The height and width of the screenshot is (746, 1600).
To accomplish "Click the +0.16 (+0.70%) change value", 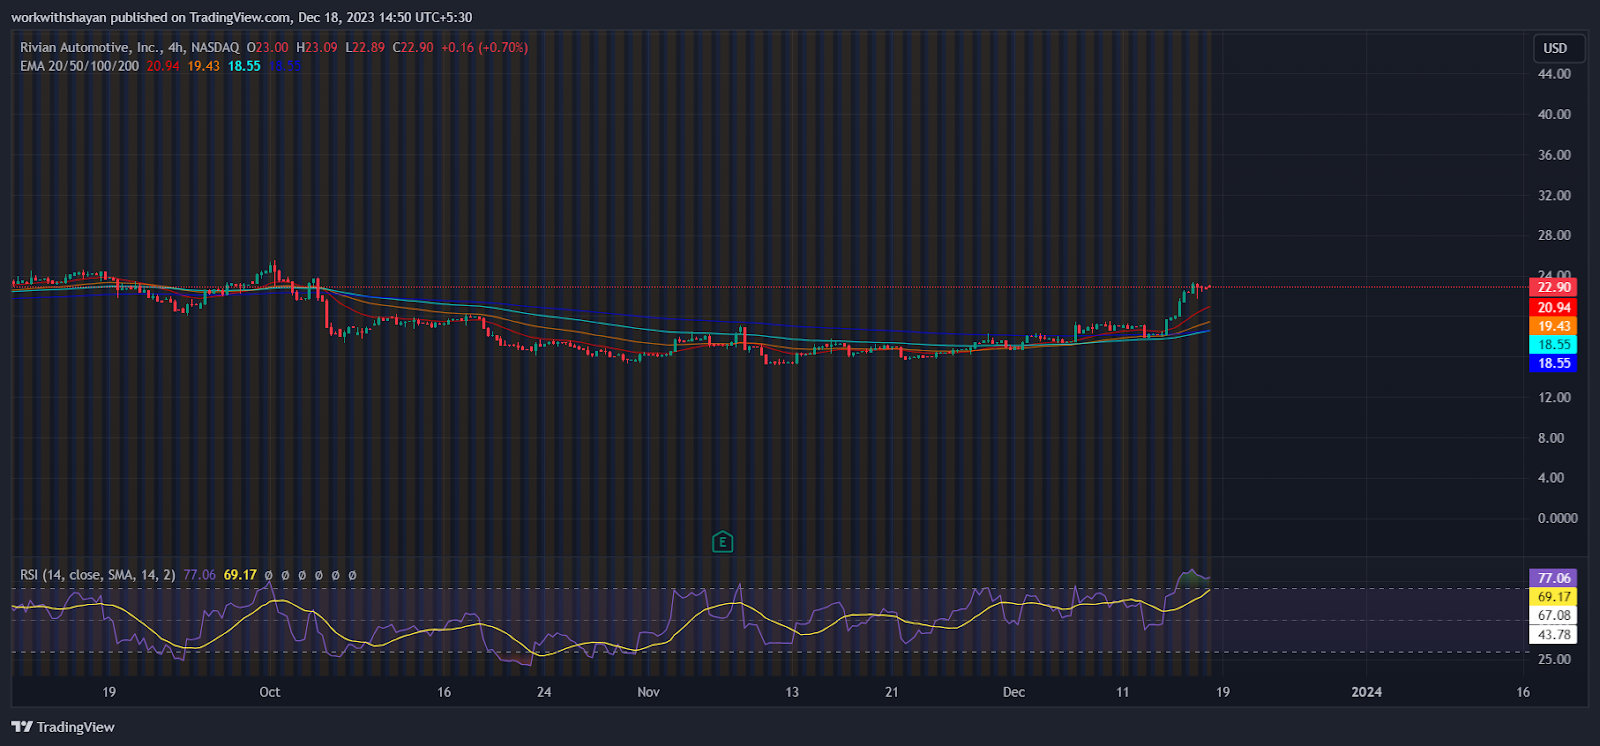I will click(484, 47).
